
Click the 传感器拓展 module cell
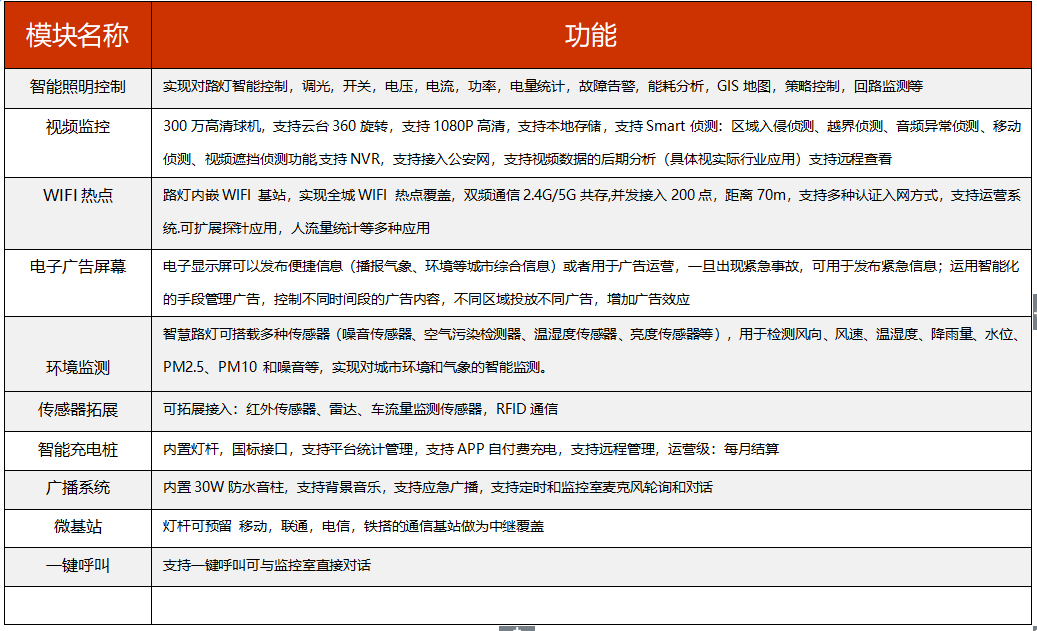(x=78, y=410)
